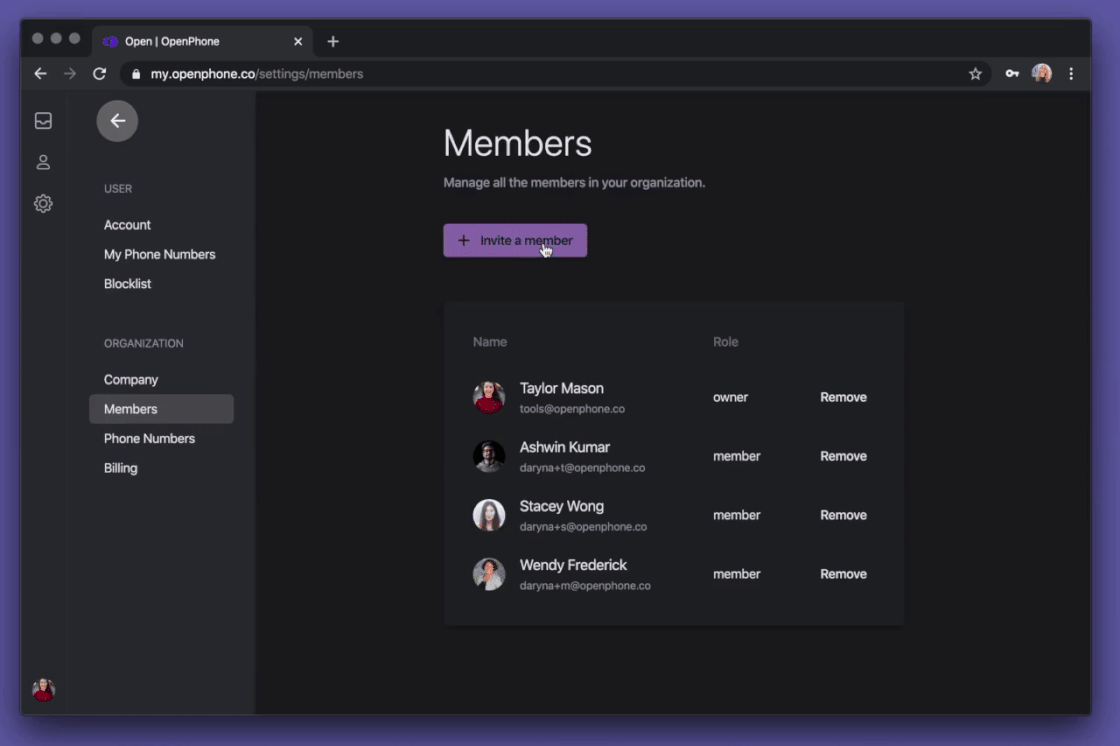Click the user avatar at bottom left
Image resolution: width=1120 pixels, height=746 pixels.
pyautogui.click(x=44, y=690)
